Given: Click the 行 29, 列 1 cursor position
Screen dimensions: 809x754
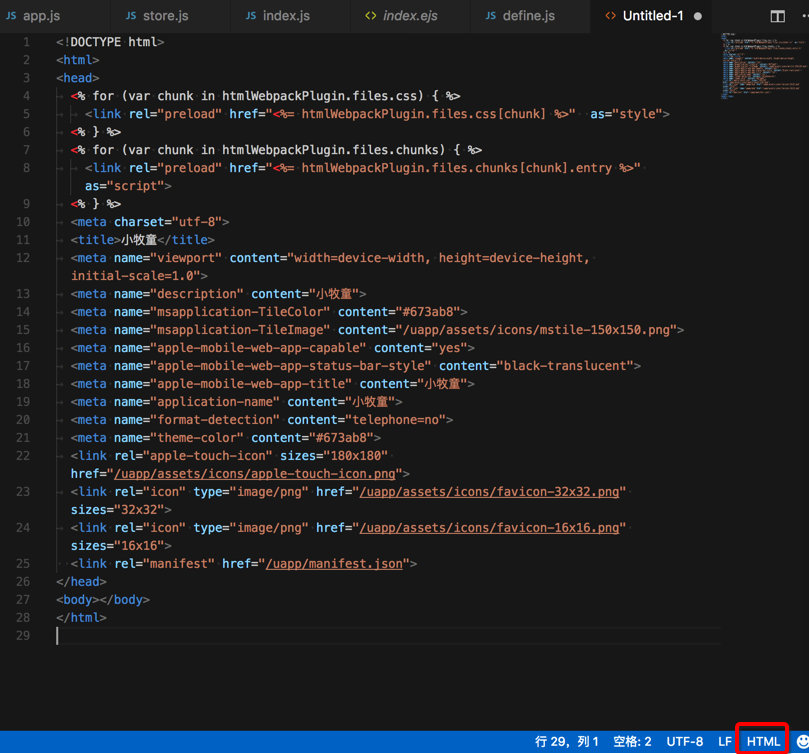Looking at the screenshot, I should click(x=567, y=742).
